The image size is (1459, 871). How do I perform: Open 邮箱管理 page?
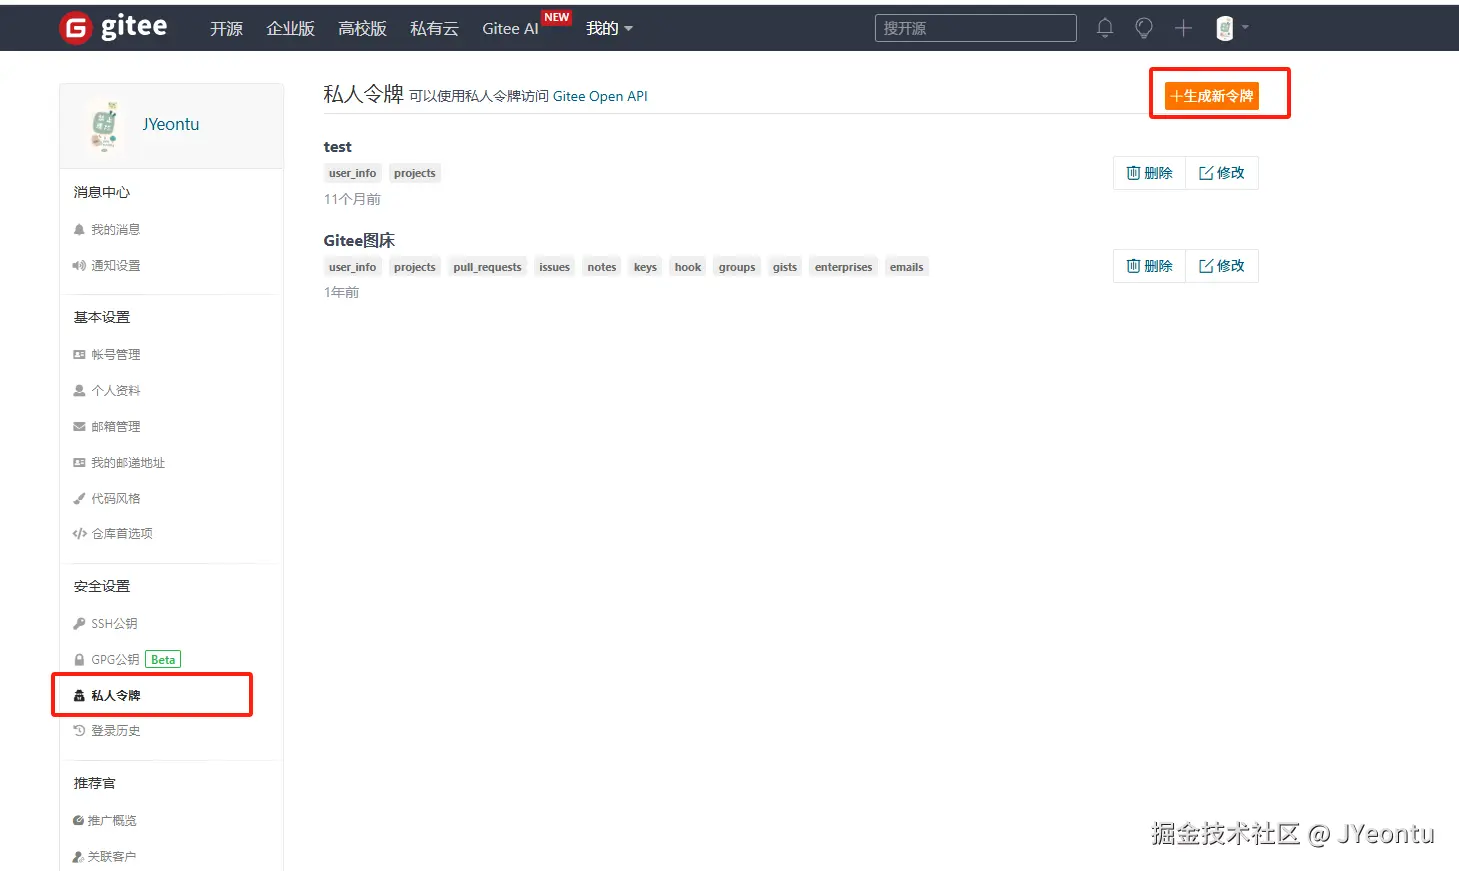(106, 426)
